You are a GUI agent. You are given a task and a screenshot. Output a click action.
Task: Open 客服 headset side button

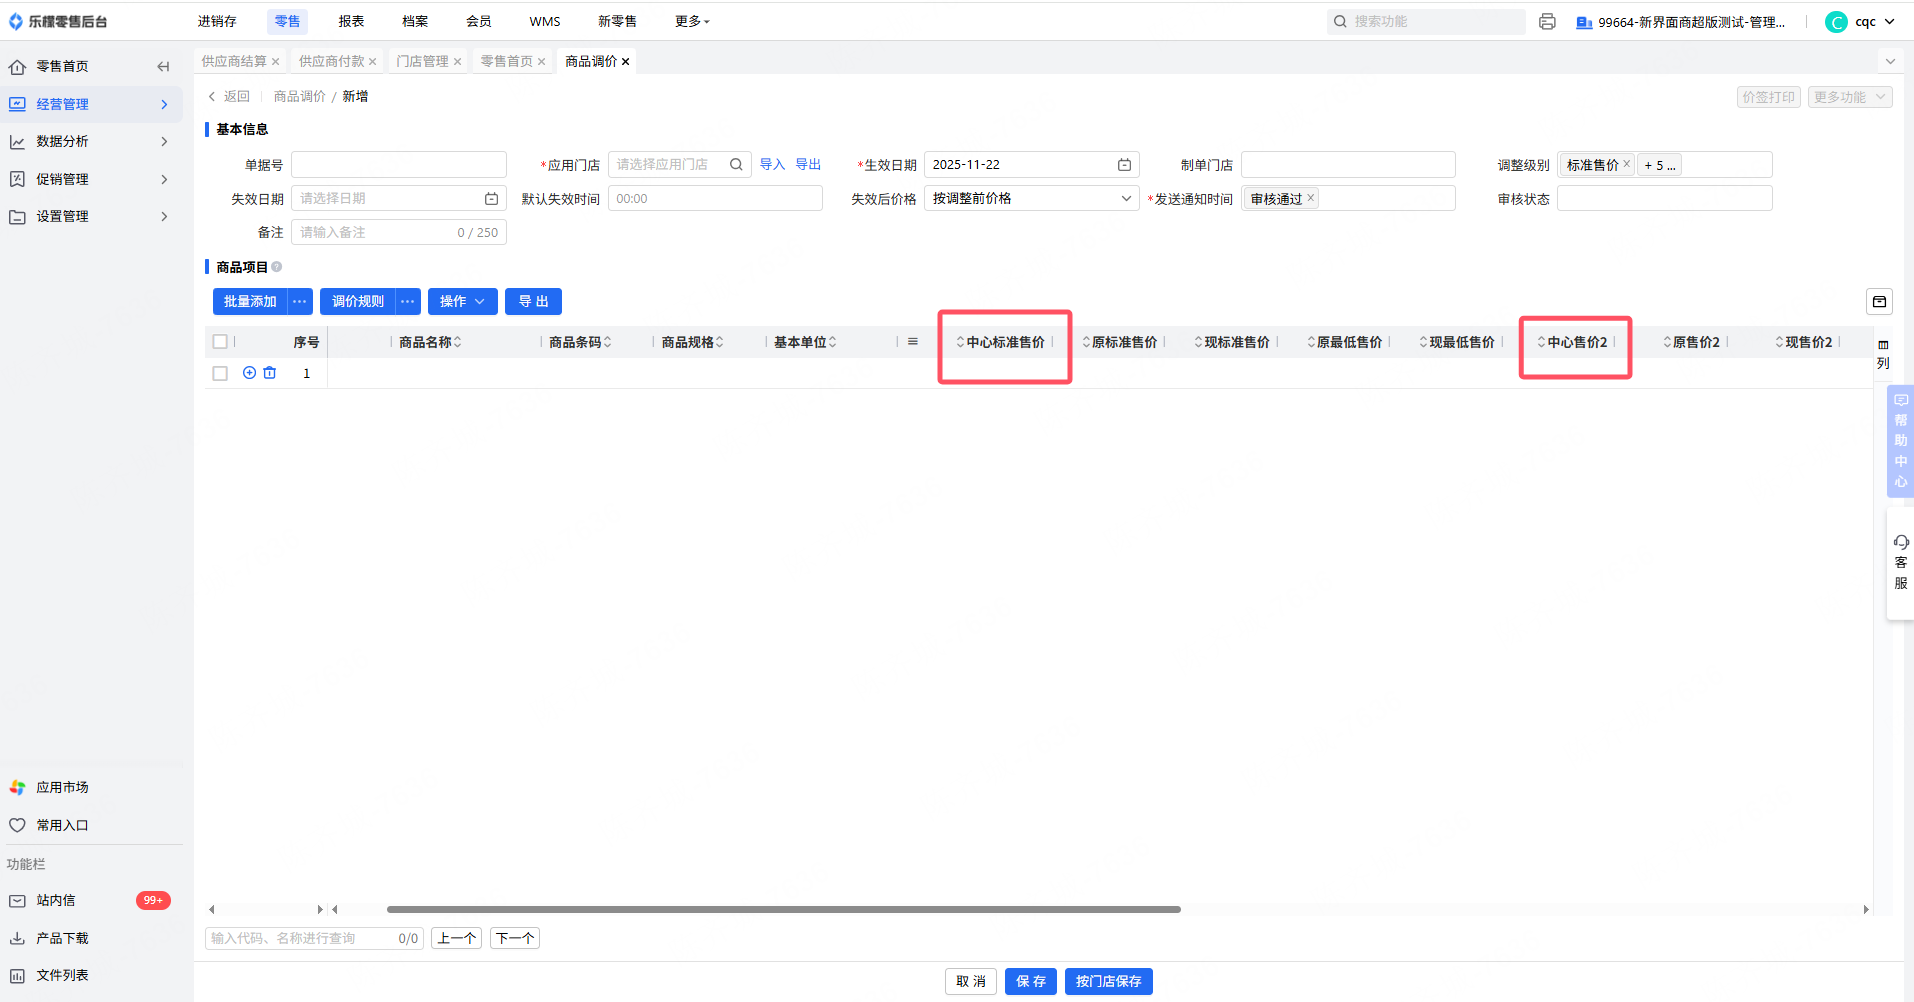1900,563
